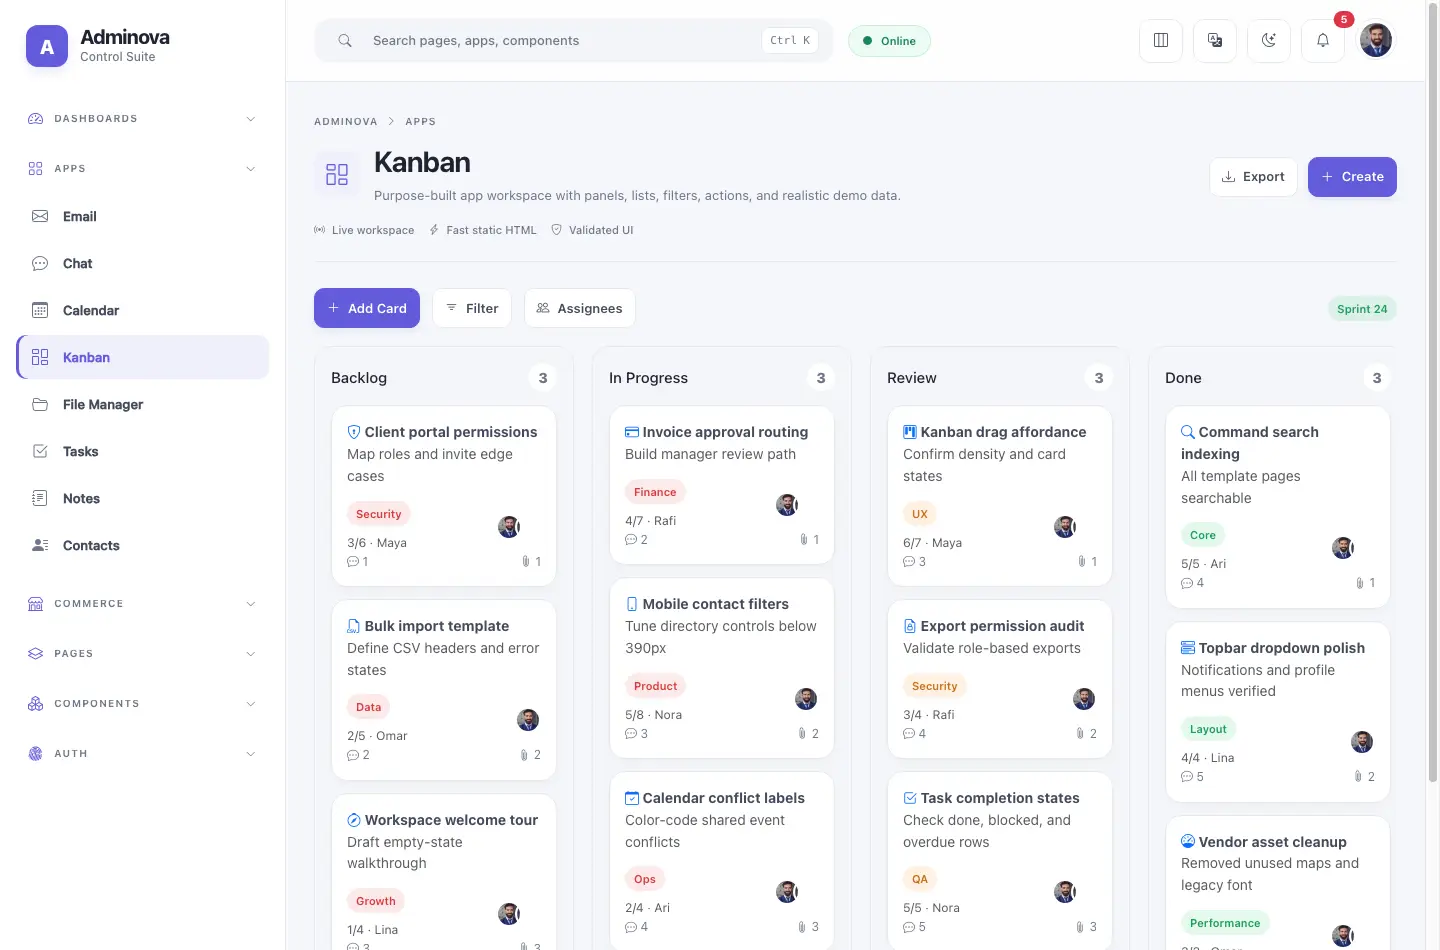Open the layout columns icon in topbar
The image size is (1440, 950).
(1161, 41)
